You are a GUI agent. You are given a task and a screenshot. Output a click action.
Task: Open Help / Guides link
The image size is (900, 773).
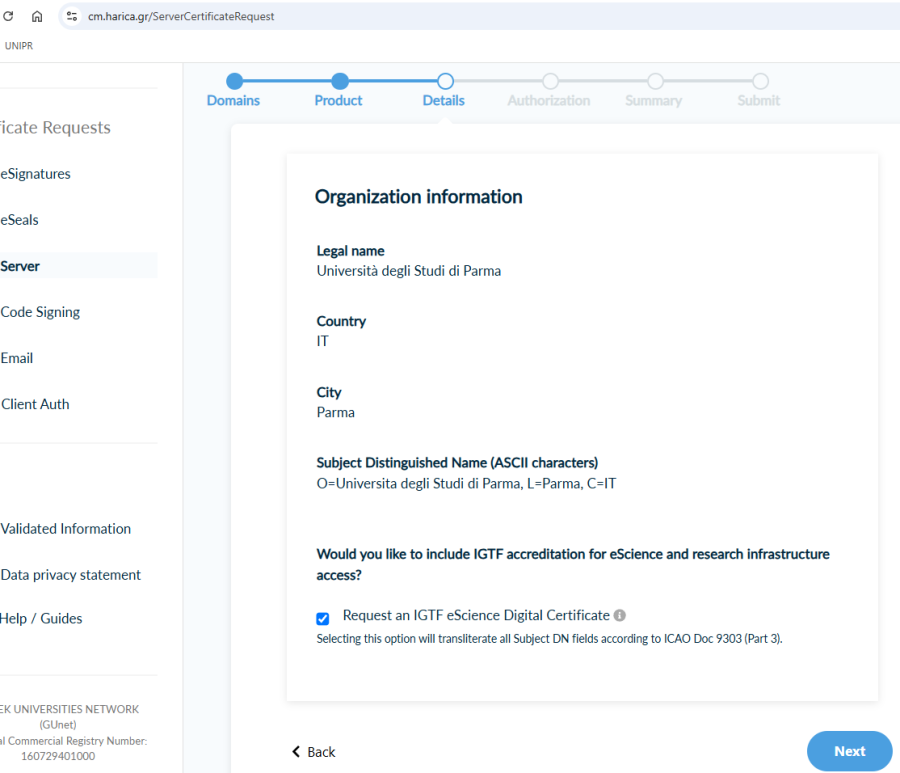(42, 619)
